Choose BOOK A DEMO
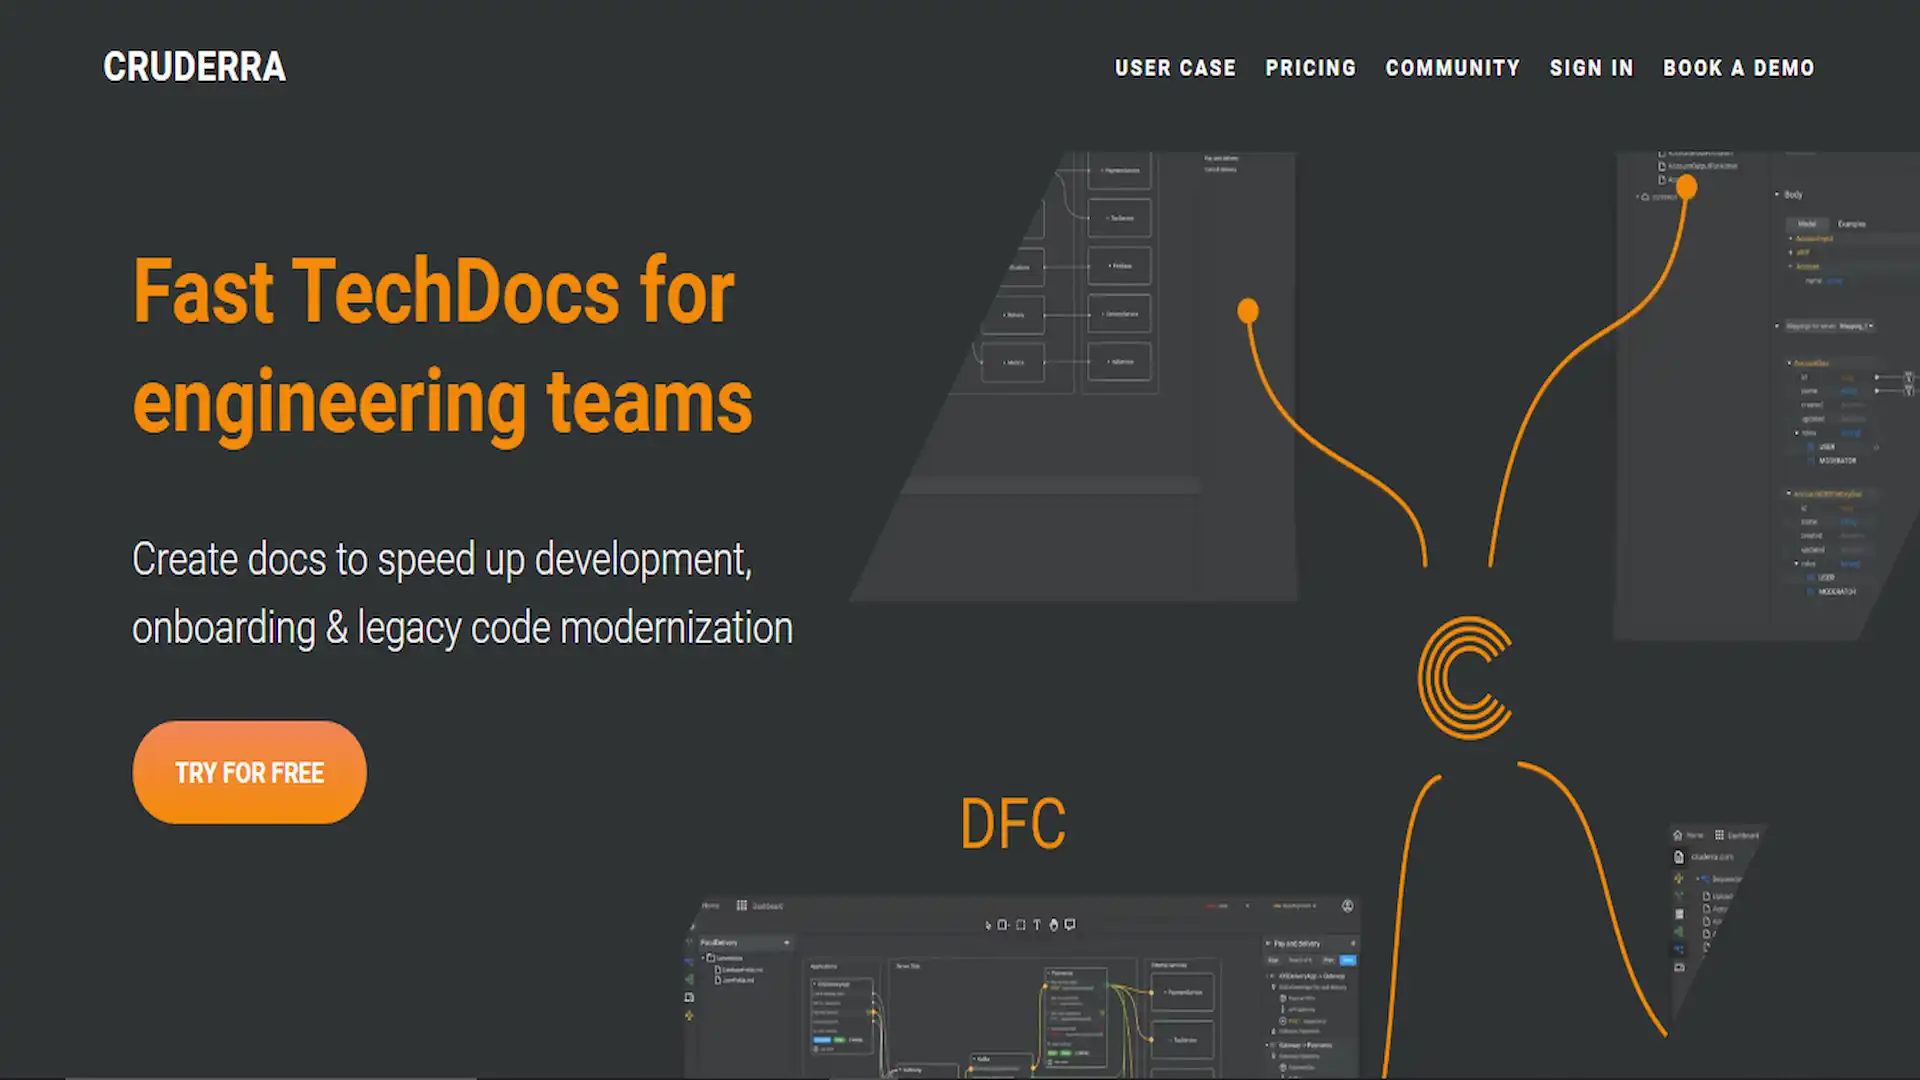The width and height of the screenshot is (1920, 1080). [x=1738, y=68]
